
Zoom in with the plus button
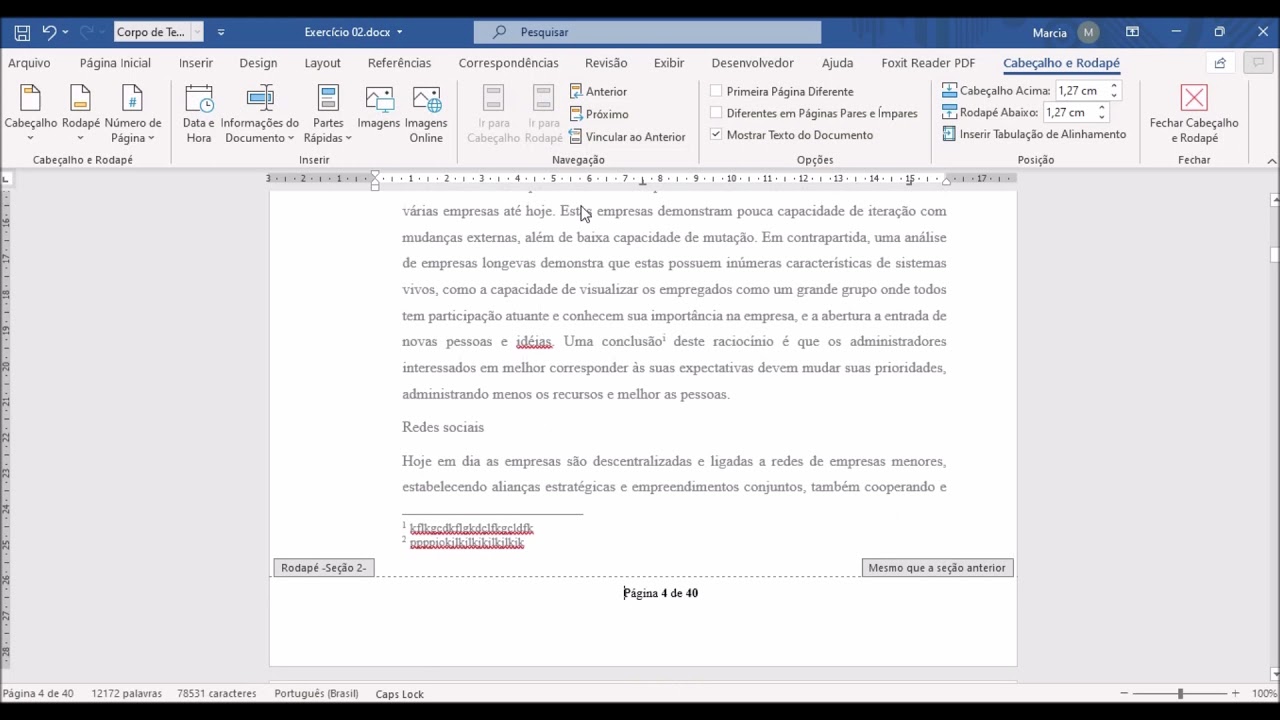point(1235,694)
